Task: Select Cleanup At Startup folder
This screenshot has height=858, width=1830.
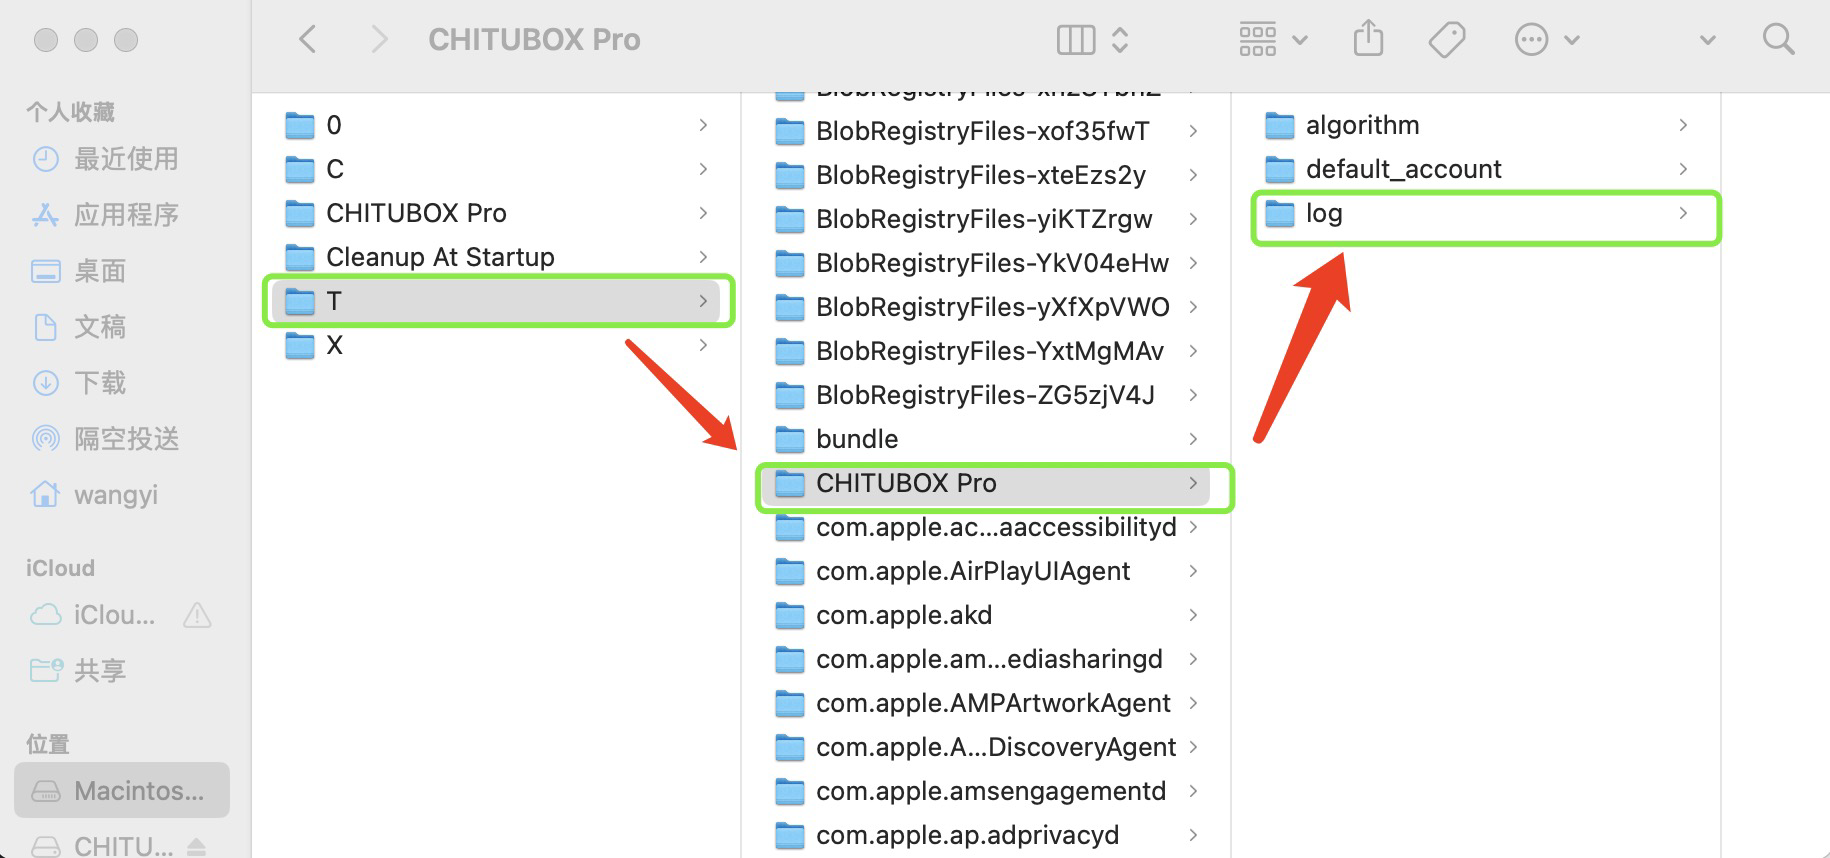Action: (x=498, y=257)
